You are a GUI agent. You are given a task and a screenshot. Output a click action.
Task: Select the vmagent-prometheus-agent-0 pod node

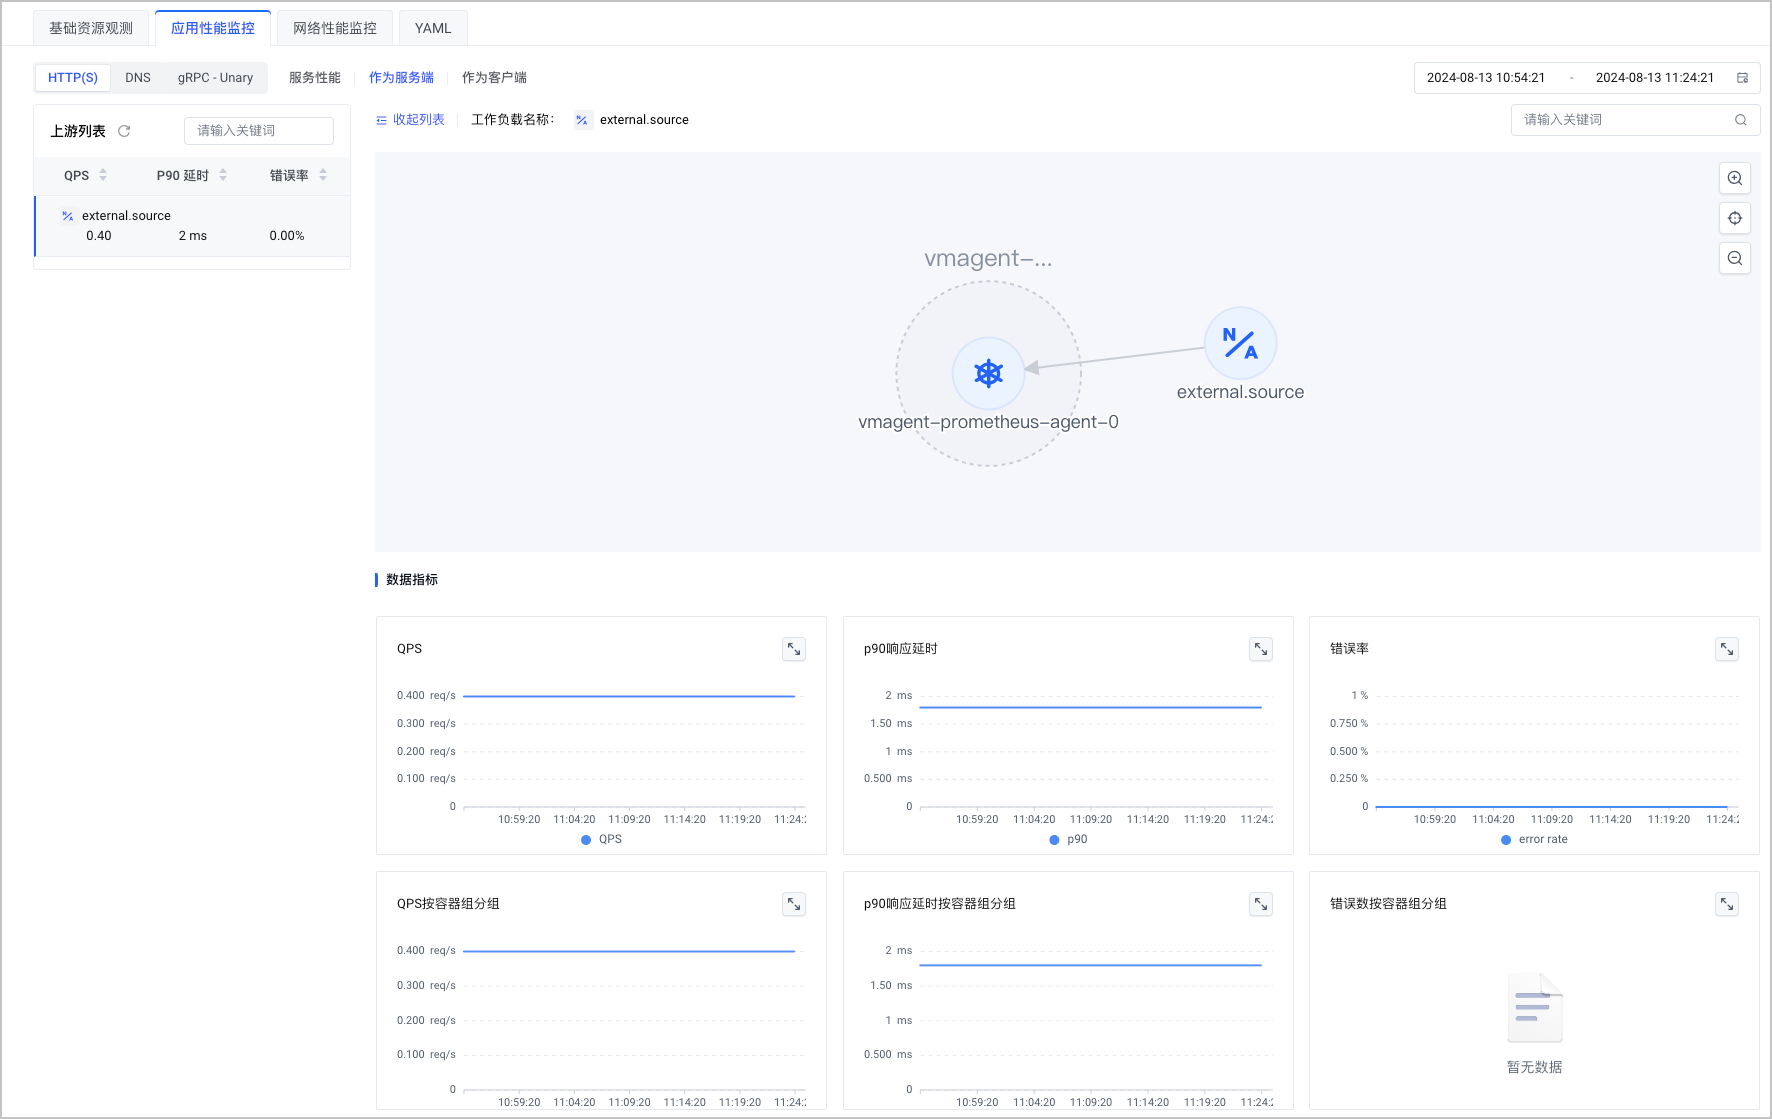click(988, 373)
